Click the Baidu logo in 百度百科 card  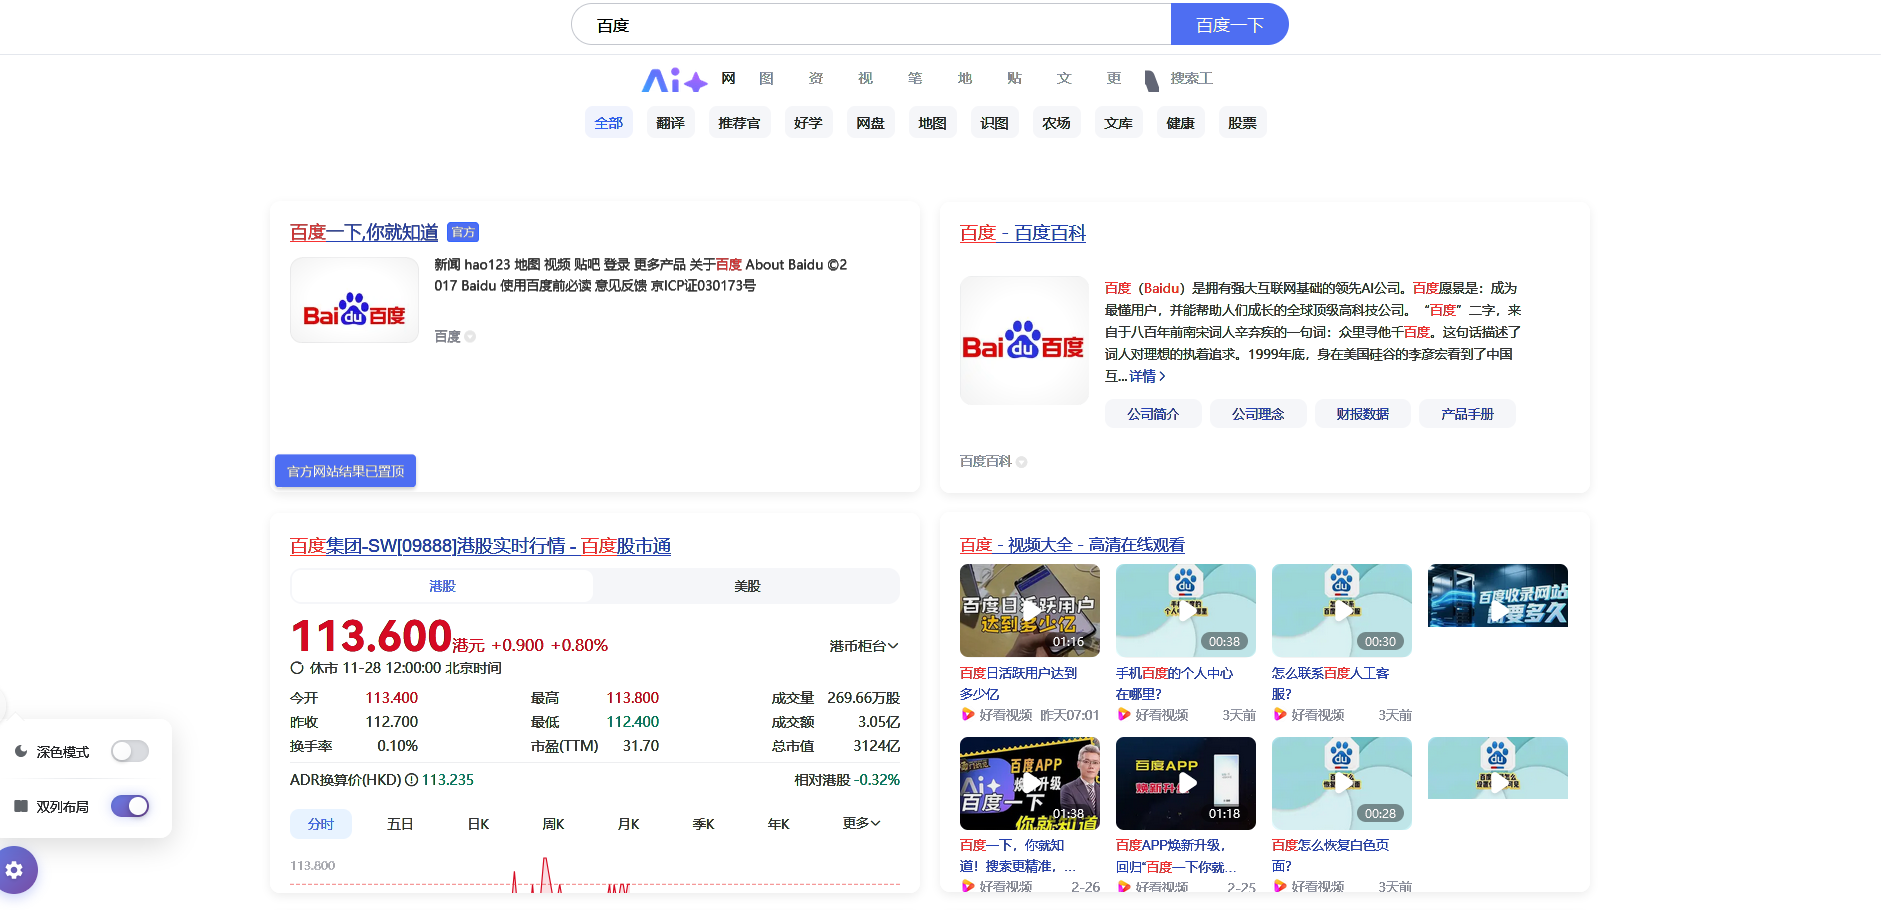(1023, 341)
